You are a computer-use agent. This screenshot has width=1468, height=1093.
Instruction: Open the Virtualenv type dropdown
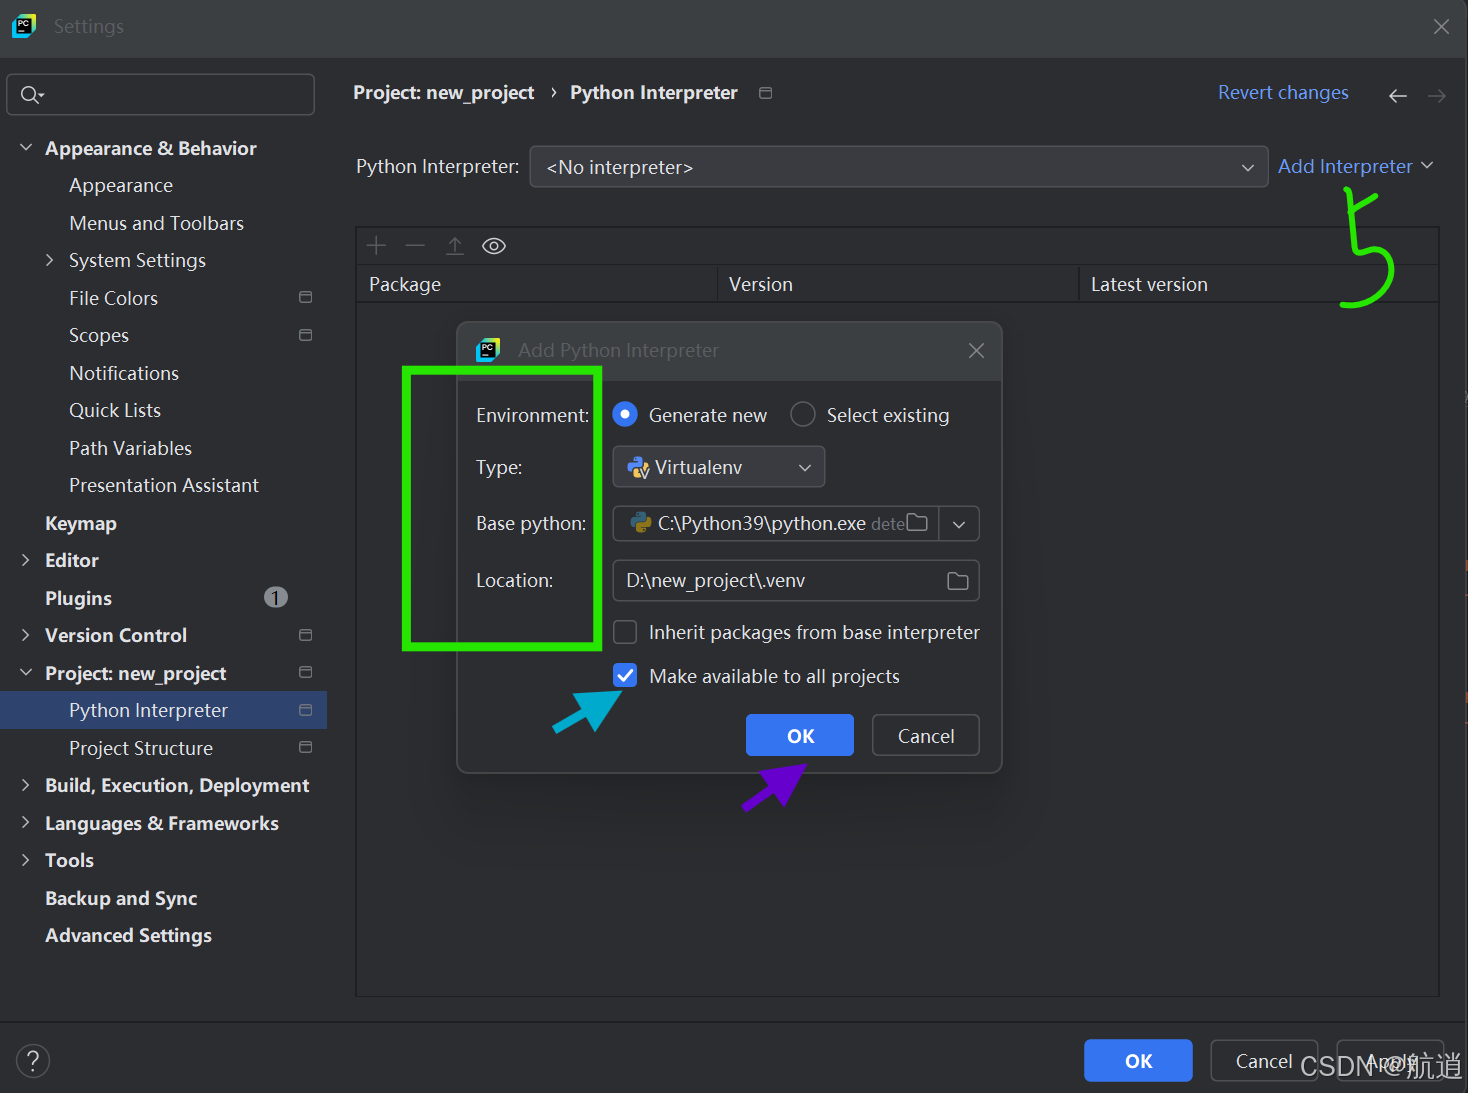tap(719, 467)
